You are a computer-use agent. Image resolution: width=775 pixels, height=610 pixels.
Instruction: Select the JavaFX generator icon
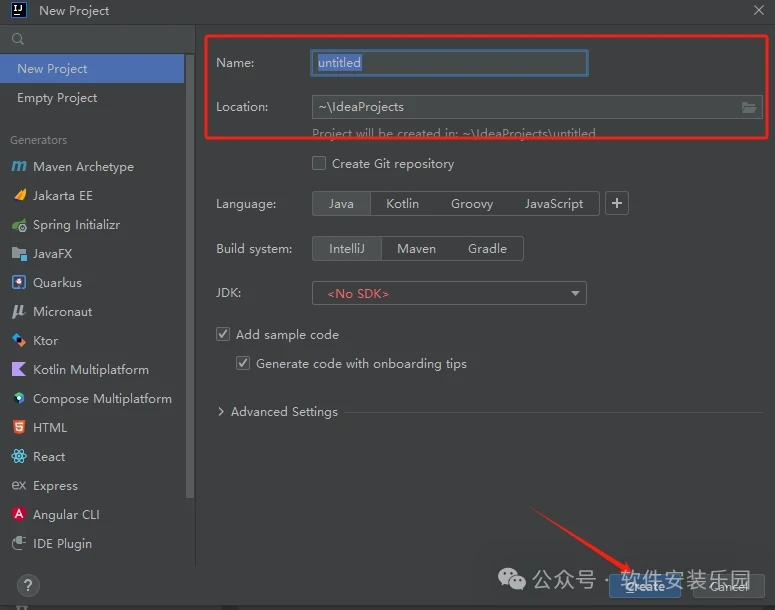19,254
